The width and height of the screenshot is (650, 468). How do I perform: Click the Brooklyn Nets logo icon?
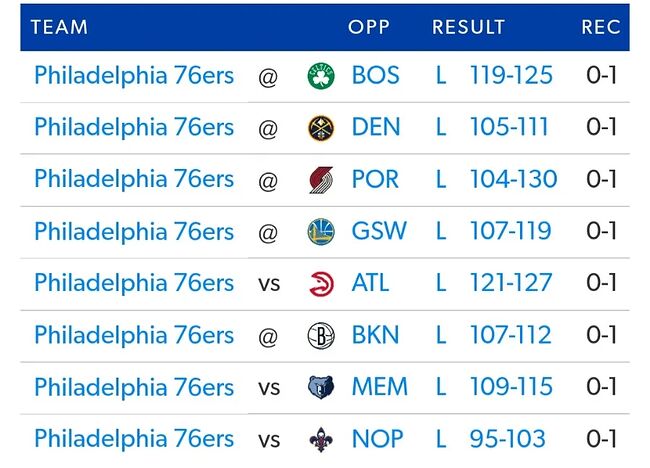(x=321, y=336)
